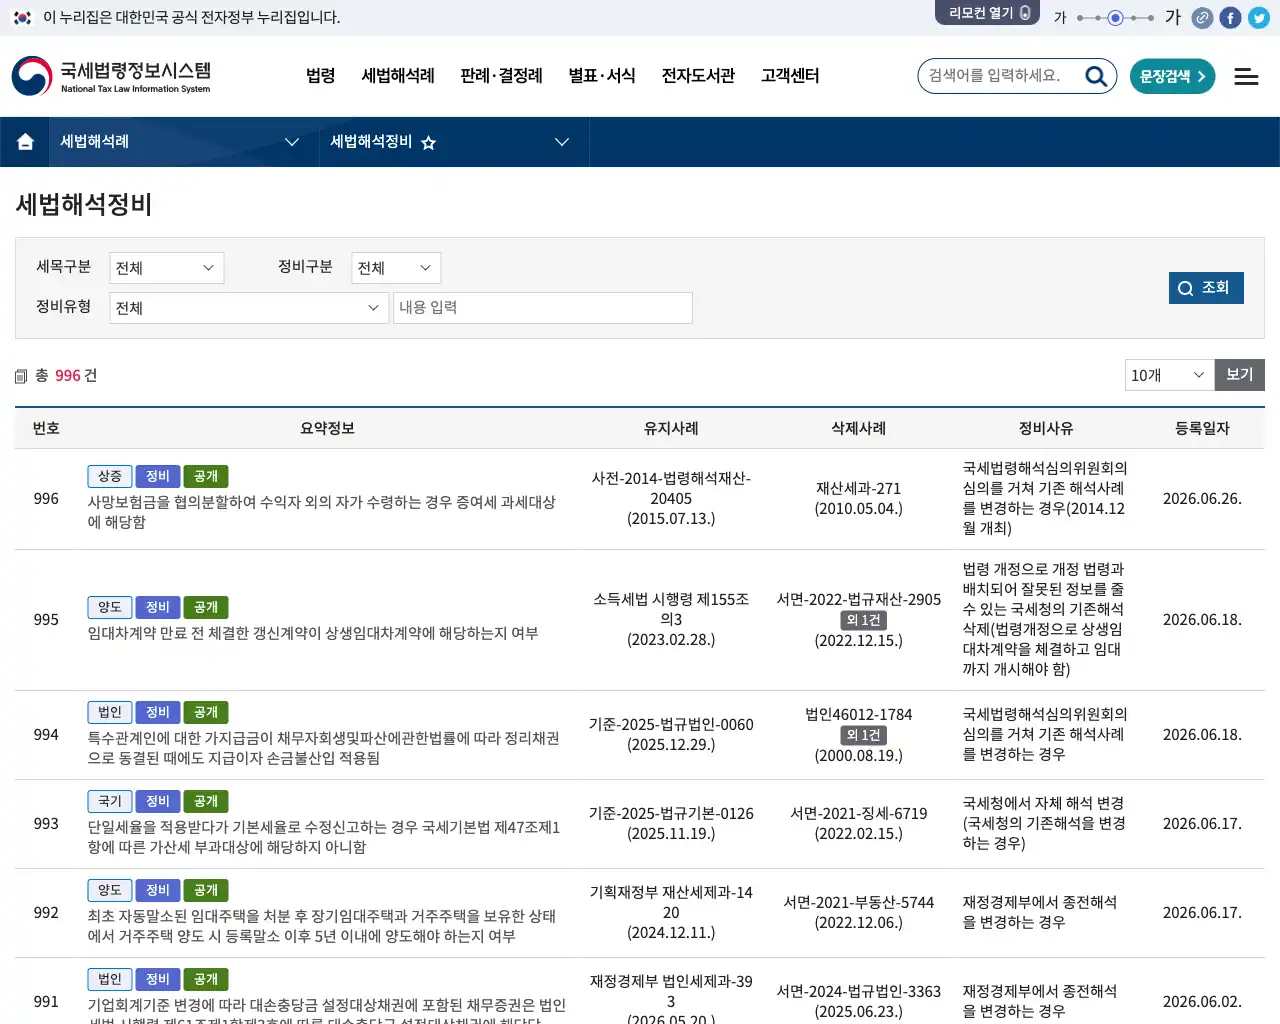Click 외 1건 badge in row 994

click(863, 735)
